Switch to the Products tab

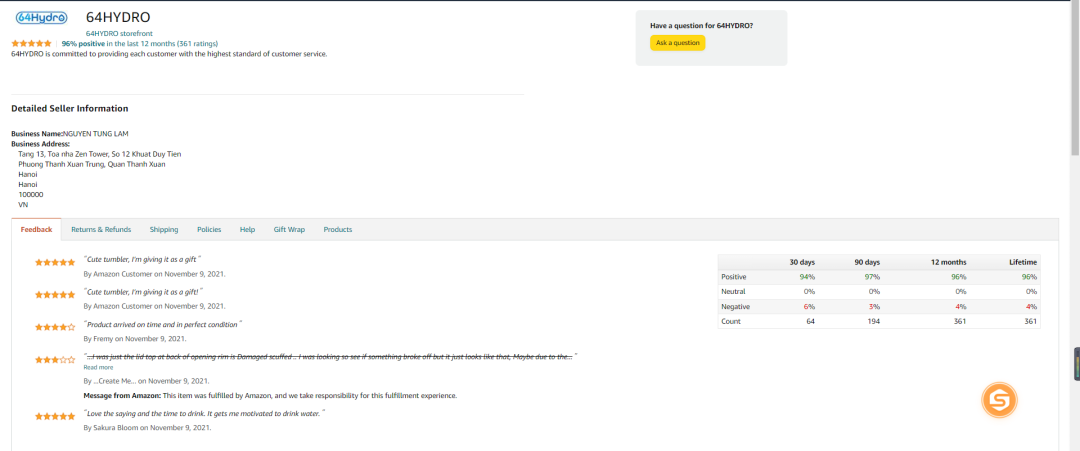point(338,229)
